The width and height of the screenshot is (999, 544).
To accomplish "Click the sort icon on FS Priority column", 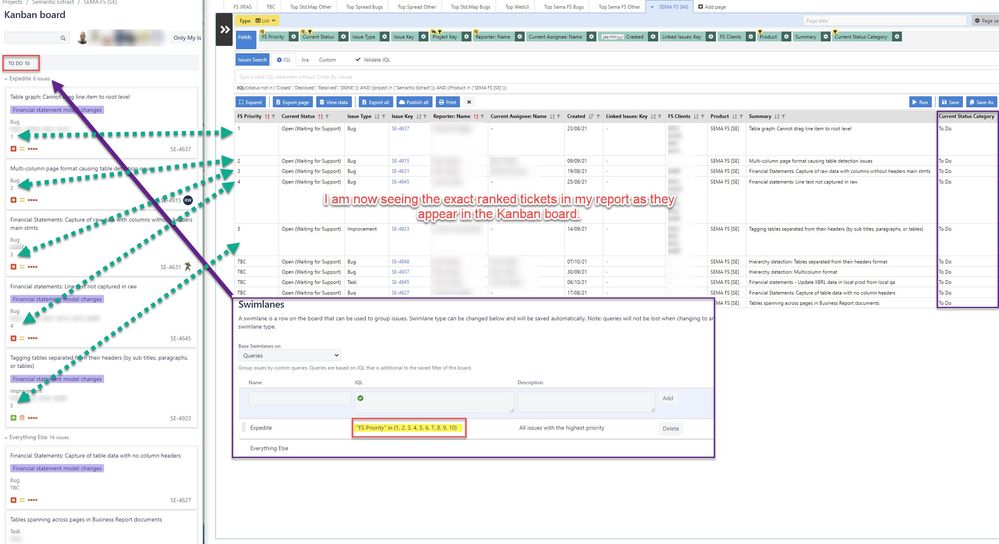I will pos(266,117).
